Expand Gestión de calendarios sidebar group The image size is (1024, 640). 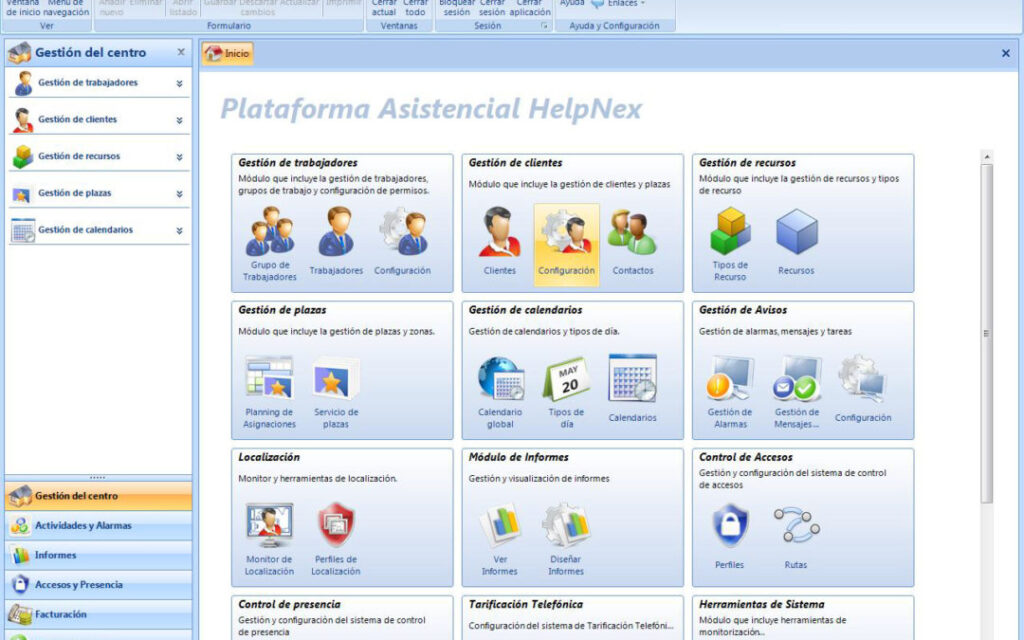click(179, 231)
